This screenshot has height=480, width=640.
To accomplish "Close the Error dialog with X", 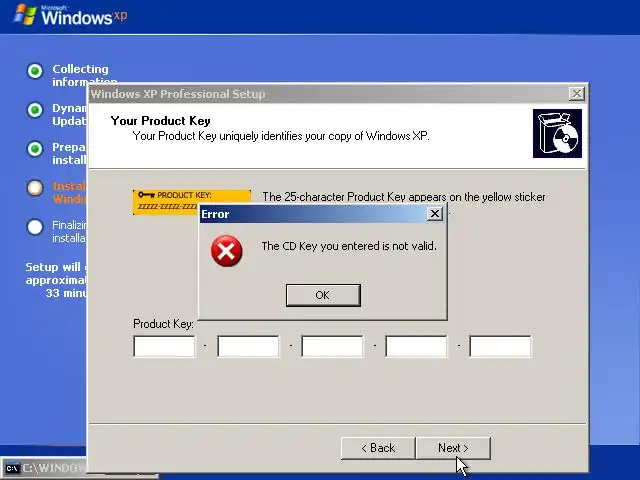I will pyautogui.click(x=435, y=213).
